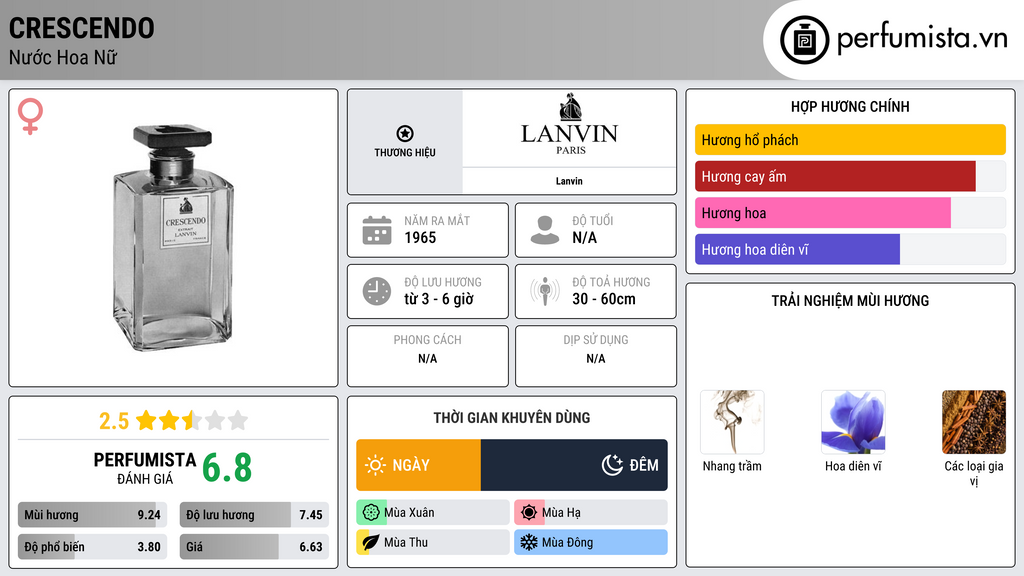Viewport: 1024px width, 576px height.
Task: Click the Mùa Hạ summer tag
Action: click(590, 513)
